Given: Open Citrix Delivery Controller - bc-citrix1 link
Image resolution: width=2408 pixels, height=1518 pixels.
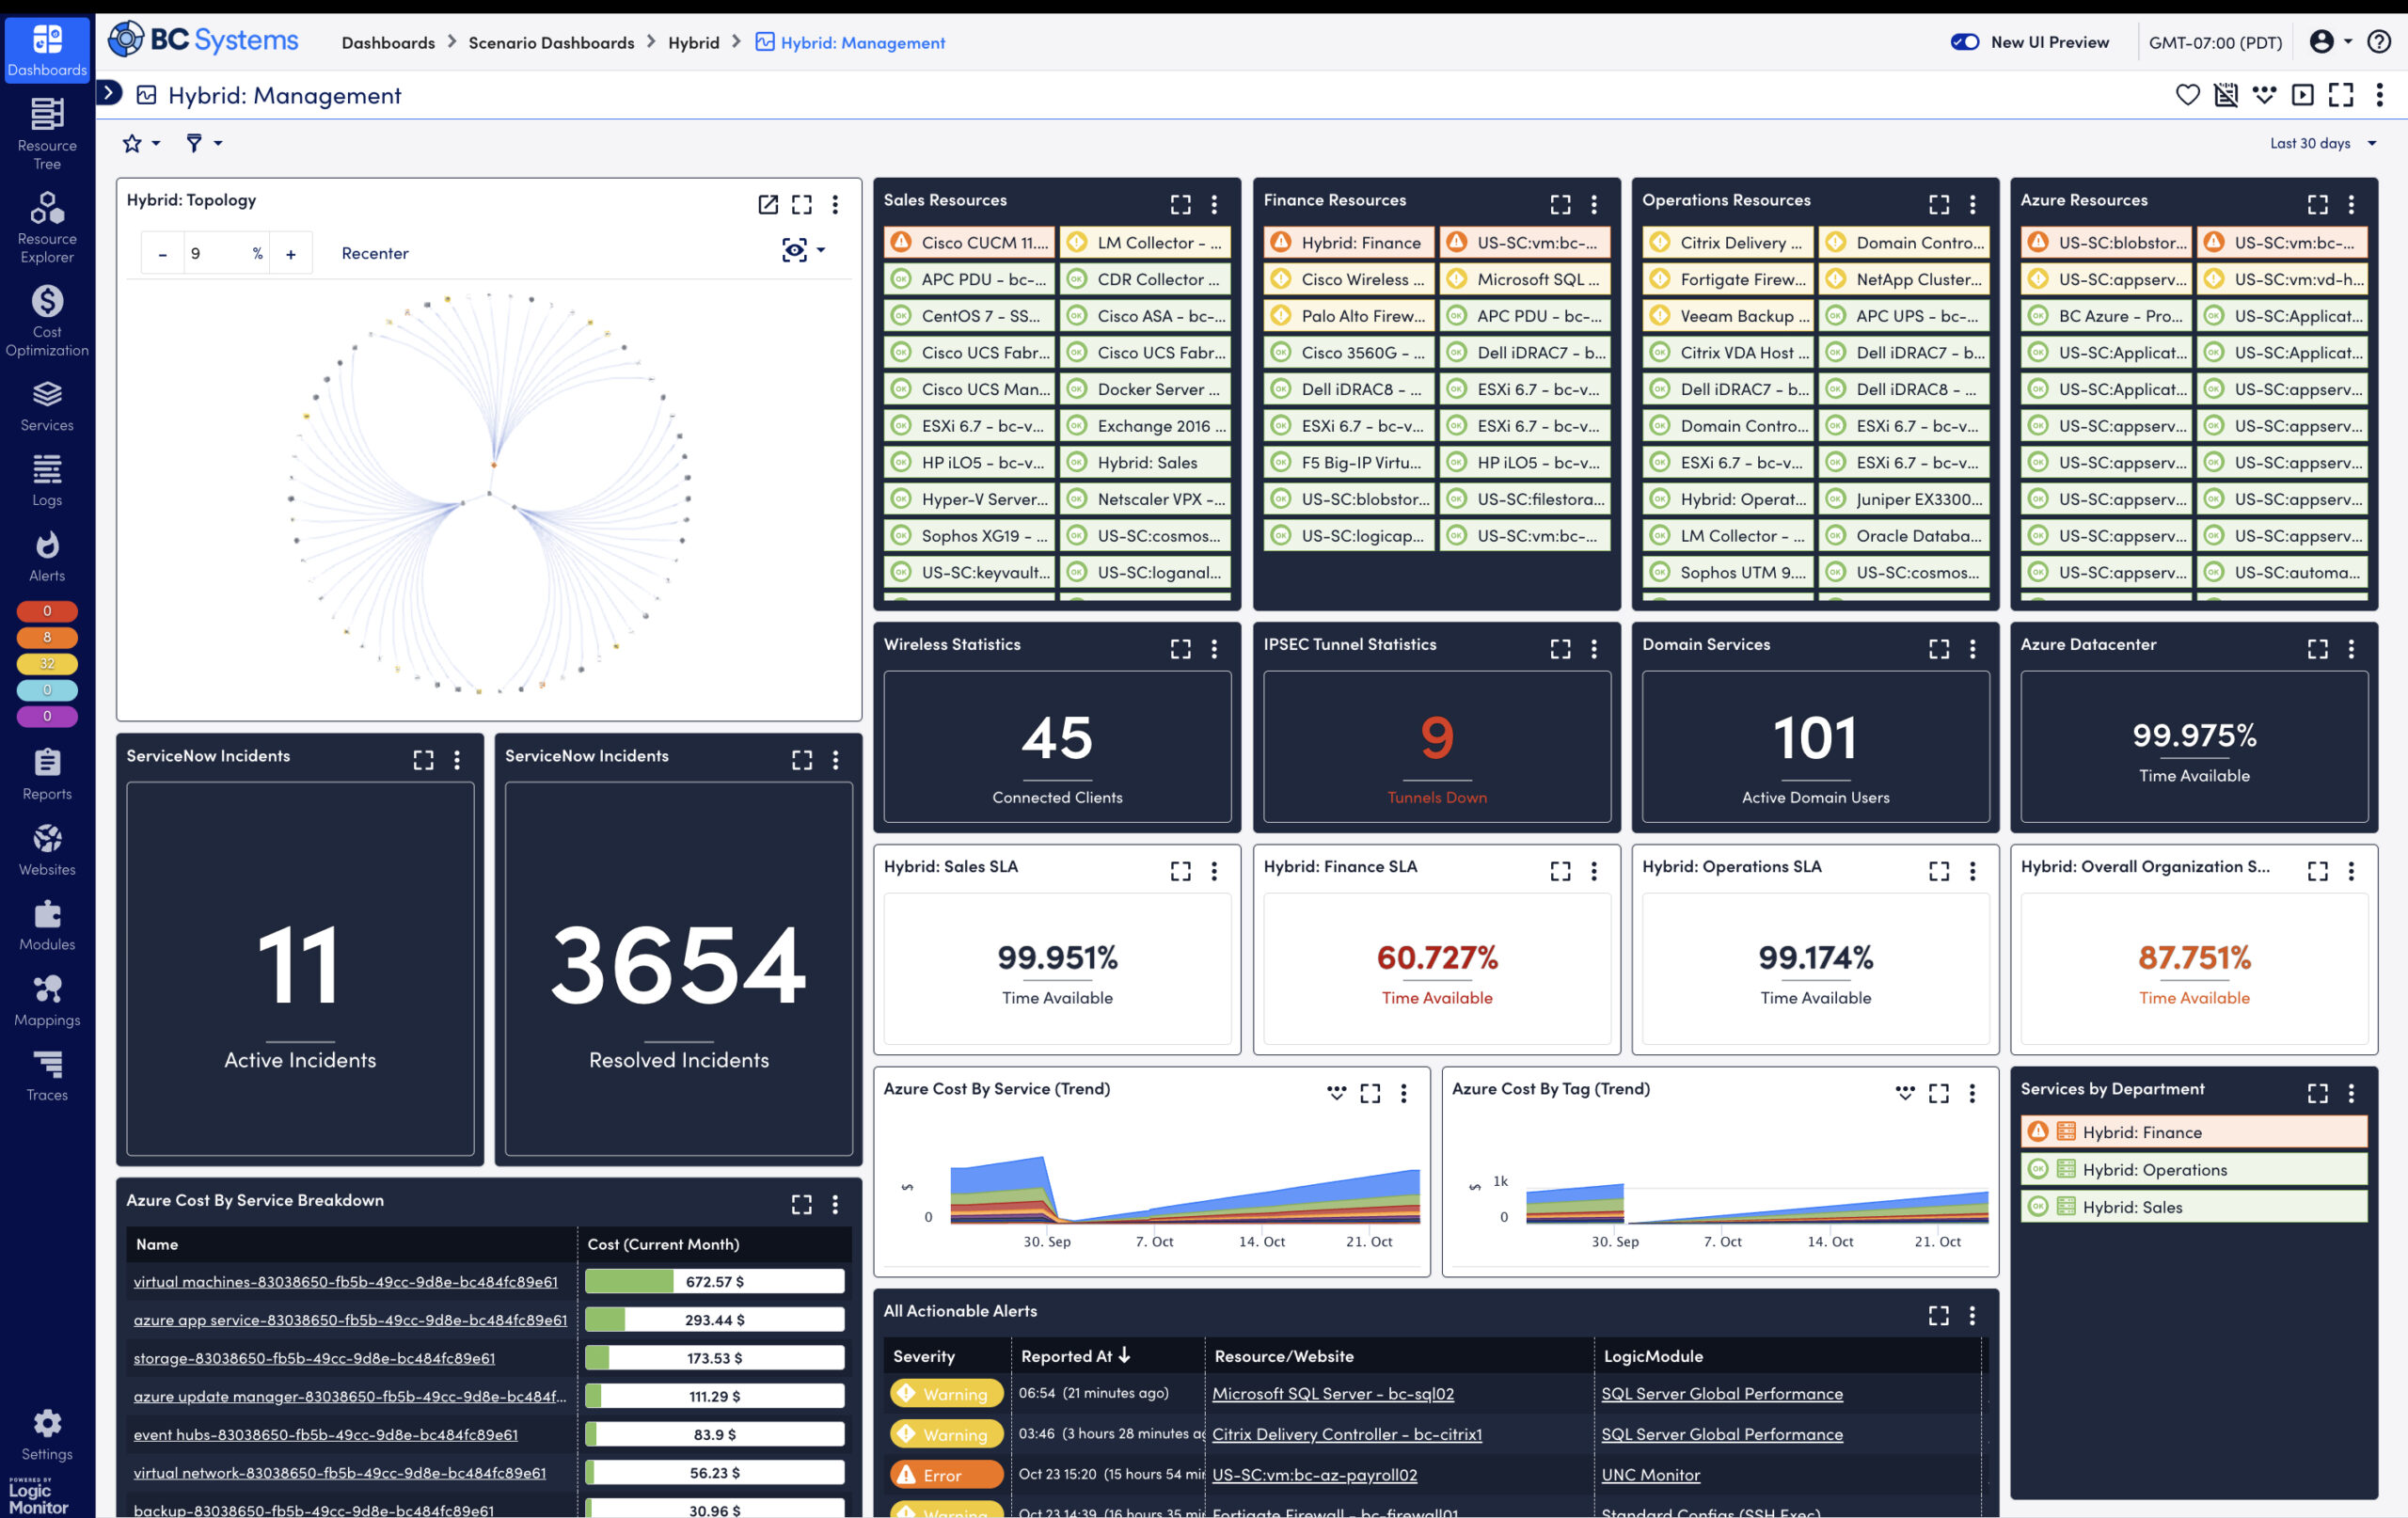Looking at the screenshot, I should (x=1347, y=1434).
